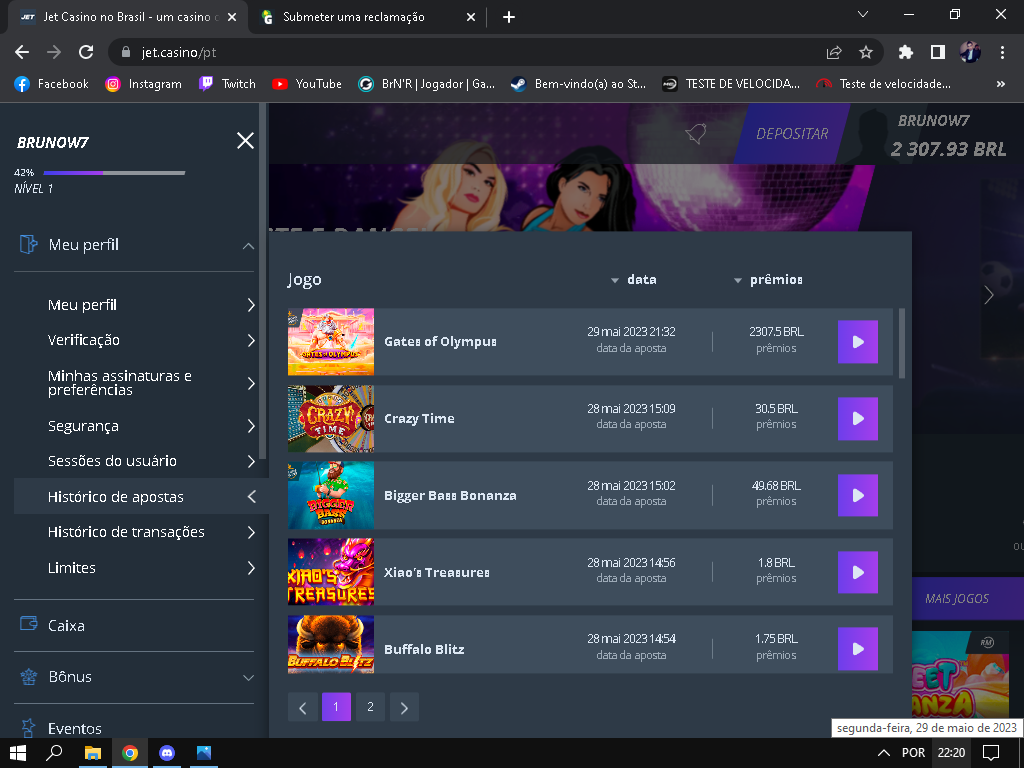Expand the Bônus menu section
Image resolution: width=1024 pixels, height=768 pixels.
point(248,678)
